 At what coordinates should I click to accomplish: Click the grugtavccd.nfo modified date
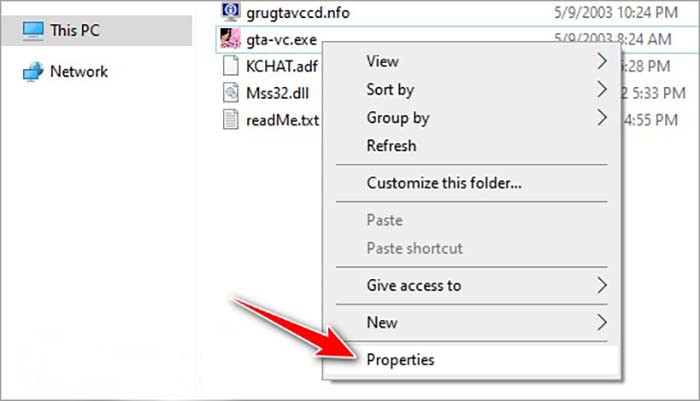tap(616, 13)
